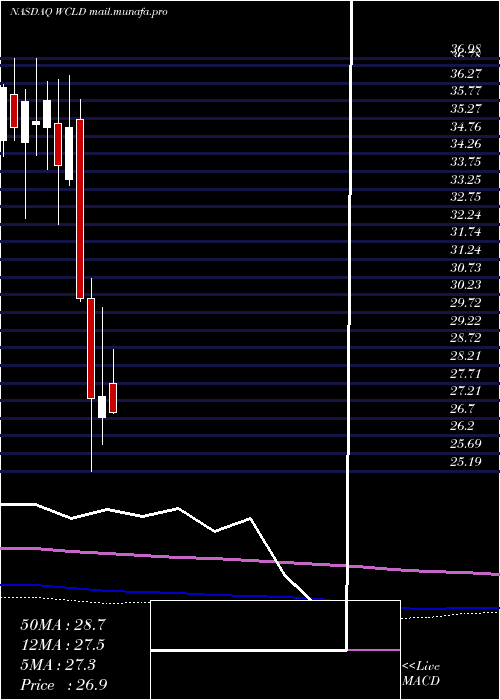
Task: Click the 34.26 price axis label
Action: coord(467,144)
